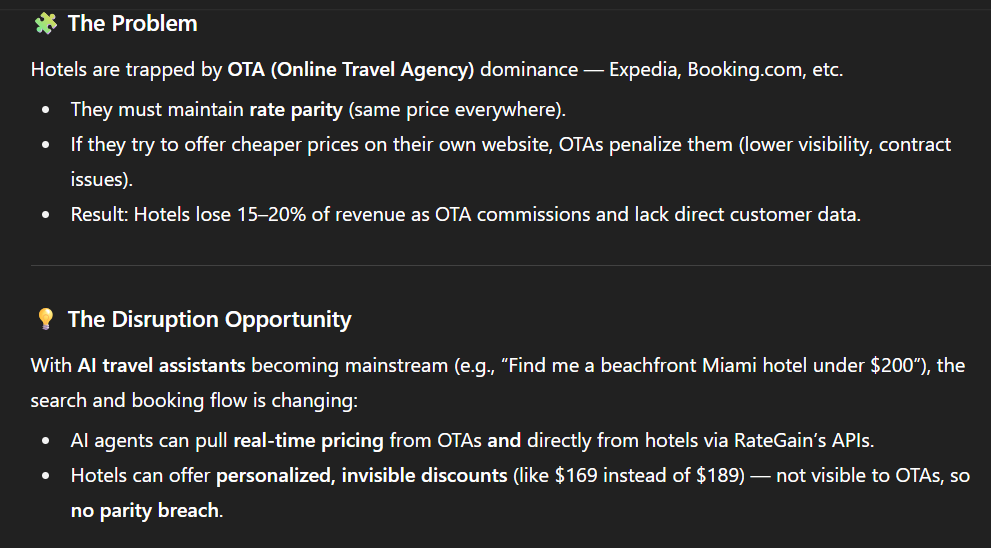Click the bold "no parity breach" text
The height and width of the screenshot is (548, 991).
click(x=144, y=511)
